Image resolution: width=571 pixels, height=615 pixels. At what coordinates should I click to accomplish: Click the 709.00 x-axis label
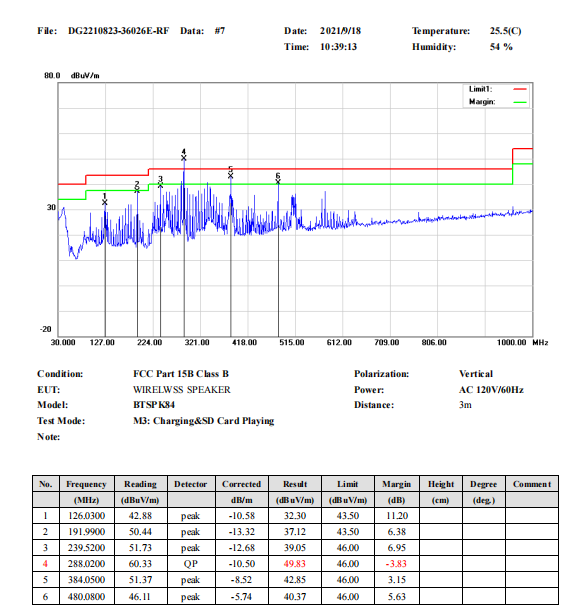pos(387,342)
